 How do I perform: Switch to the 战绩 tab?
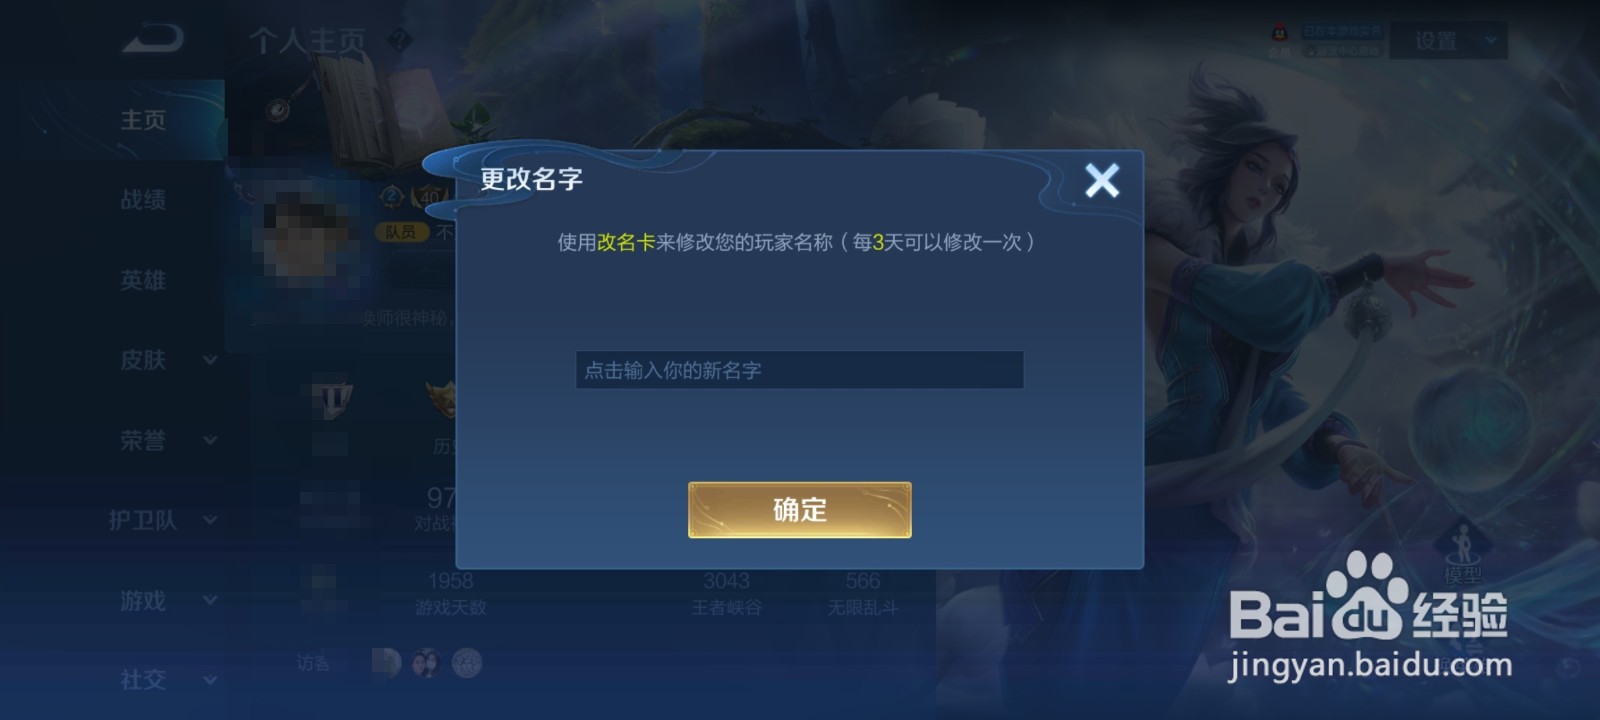142,200
